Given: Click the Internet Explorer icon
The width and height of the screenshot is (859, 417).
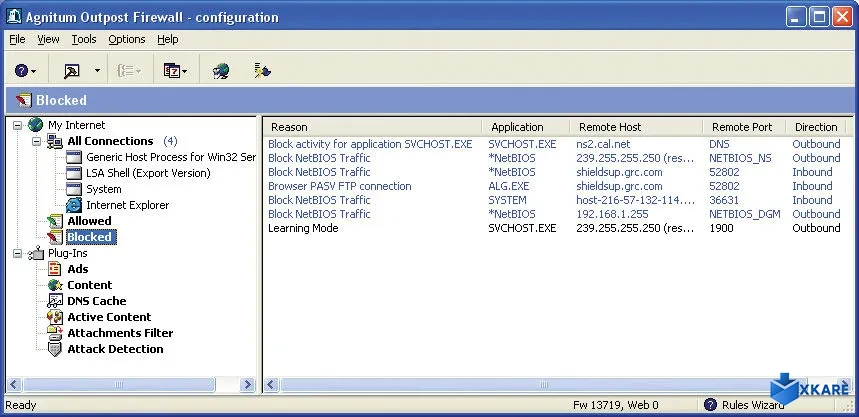Looking at the screenshot, I should pos(73,205).
